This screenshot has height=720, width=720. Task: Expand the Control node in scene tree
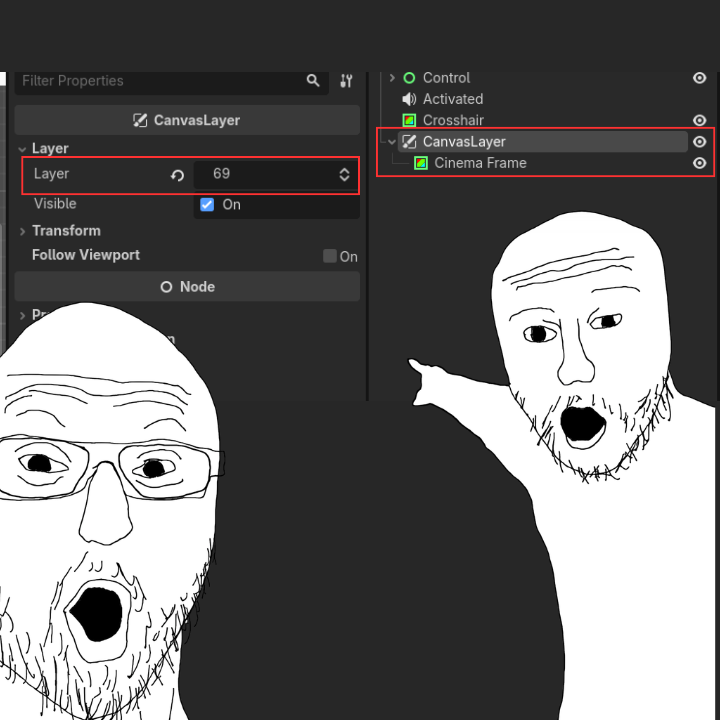(x=392, y=78)
